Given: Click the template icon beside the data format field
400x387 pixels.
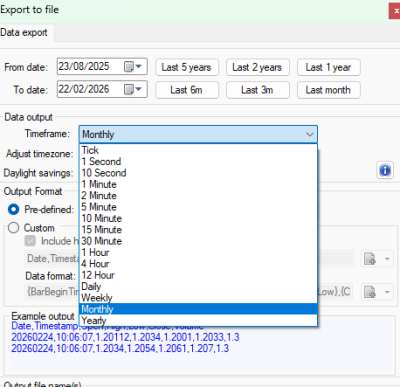Looking at the screenshot, I should (x=370, y=292).
